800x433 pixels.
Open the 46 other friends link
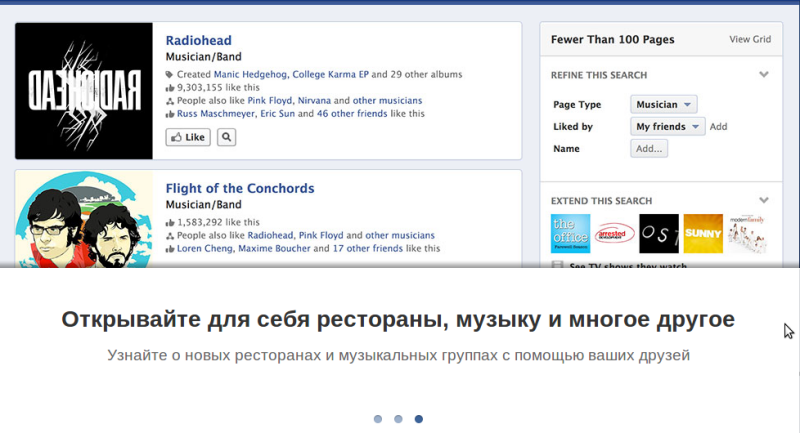coord(352,114)
